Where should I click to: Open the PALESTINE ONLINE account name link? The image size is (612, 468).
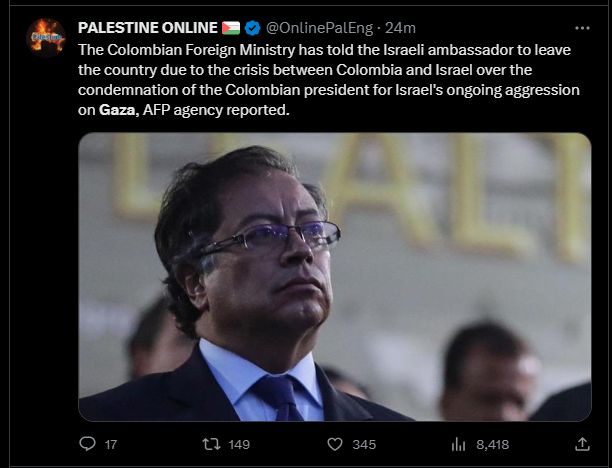coord(148,25)
